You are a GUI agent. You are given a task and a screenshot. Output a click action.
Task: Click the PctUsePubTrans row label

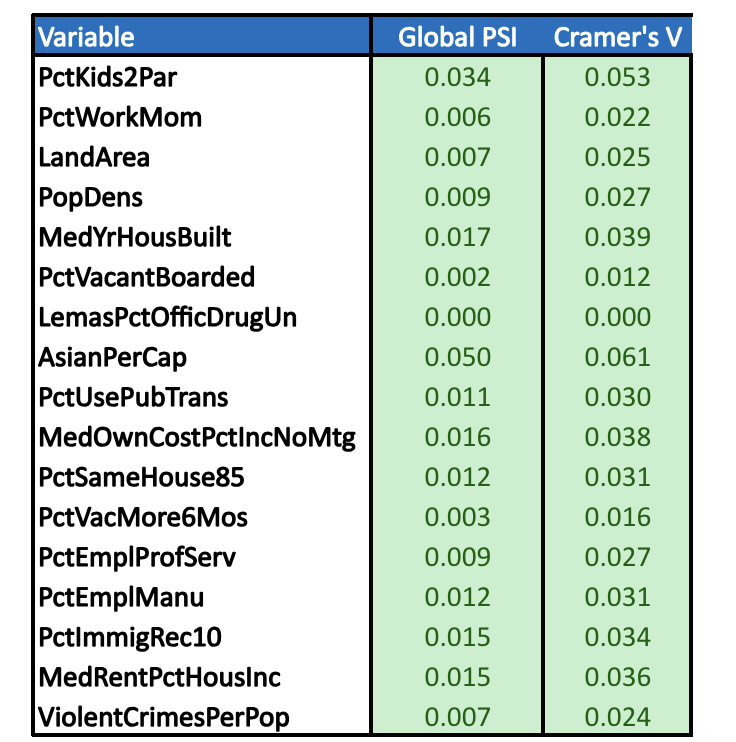(133, 397)
